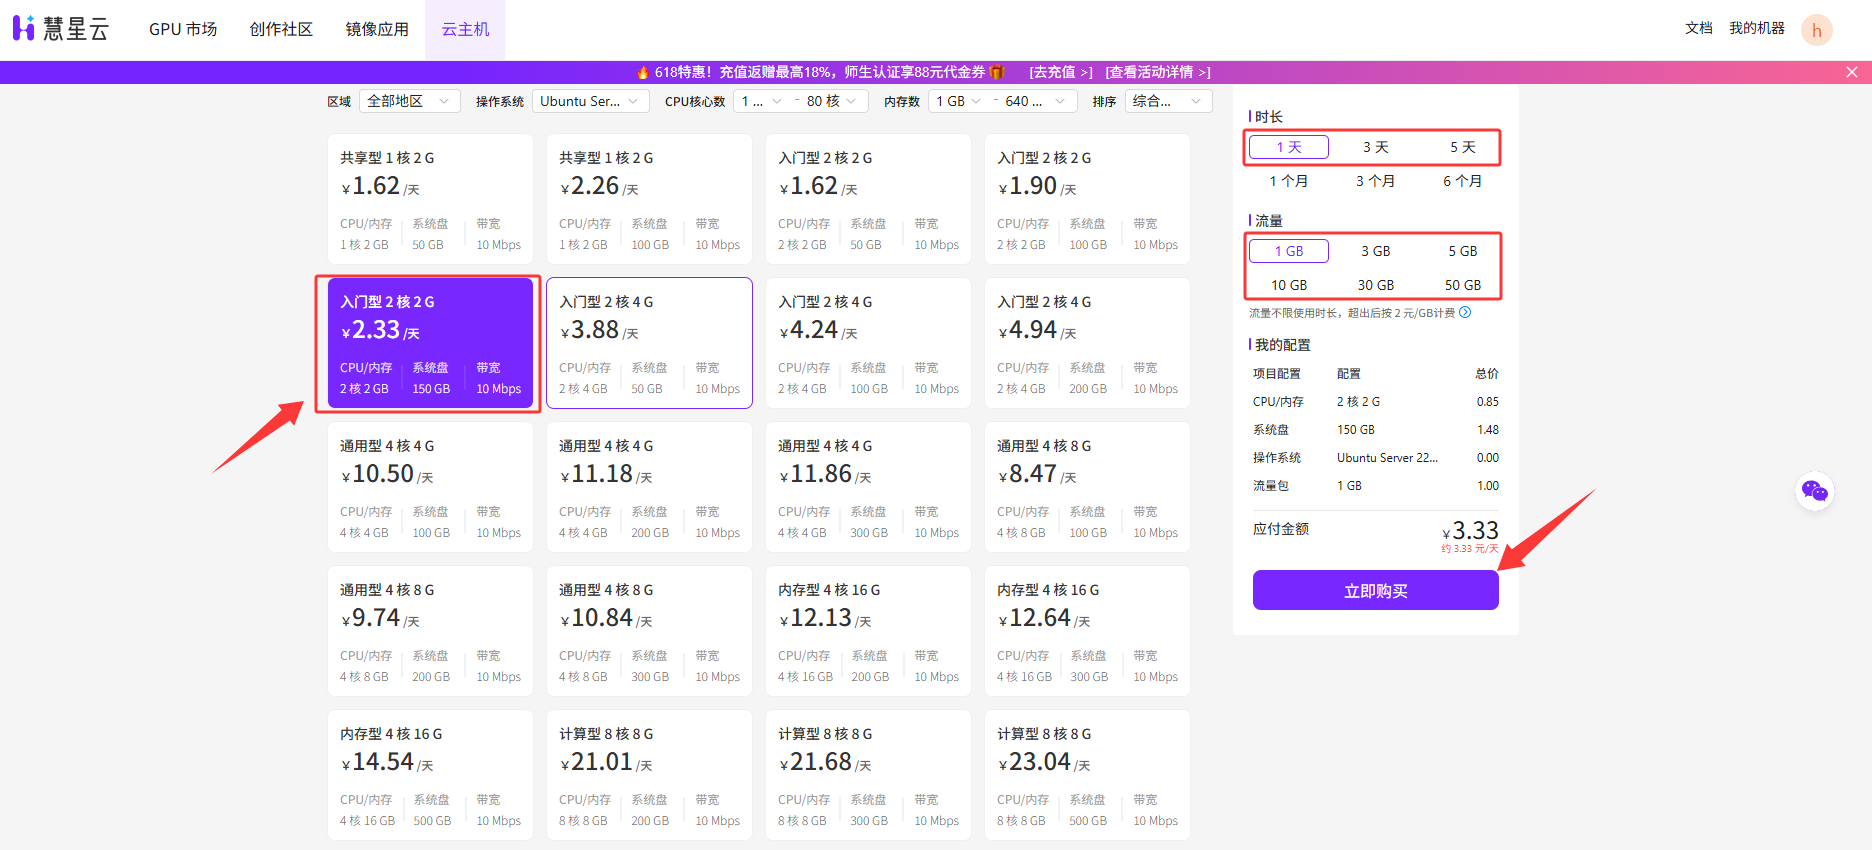Select the 内存型 4核16G ¥12.13 plan card
Viewport: 1872px width, 850px height.
(867, 631)
